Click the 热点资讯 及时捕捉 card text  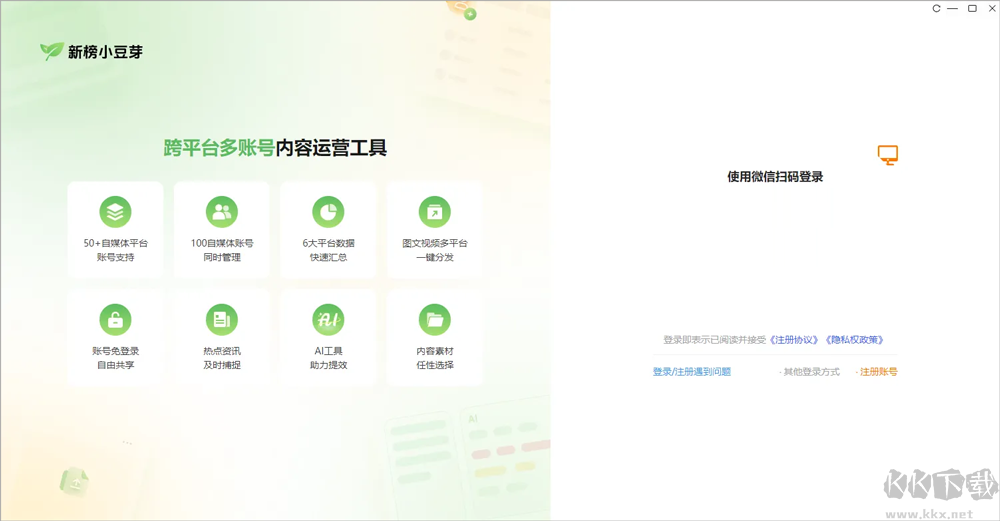tap(222, 358)
